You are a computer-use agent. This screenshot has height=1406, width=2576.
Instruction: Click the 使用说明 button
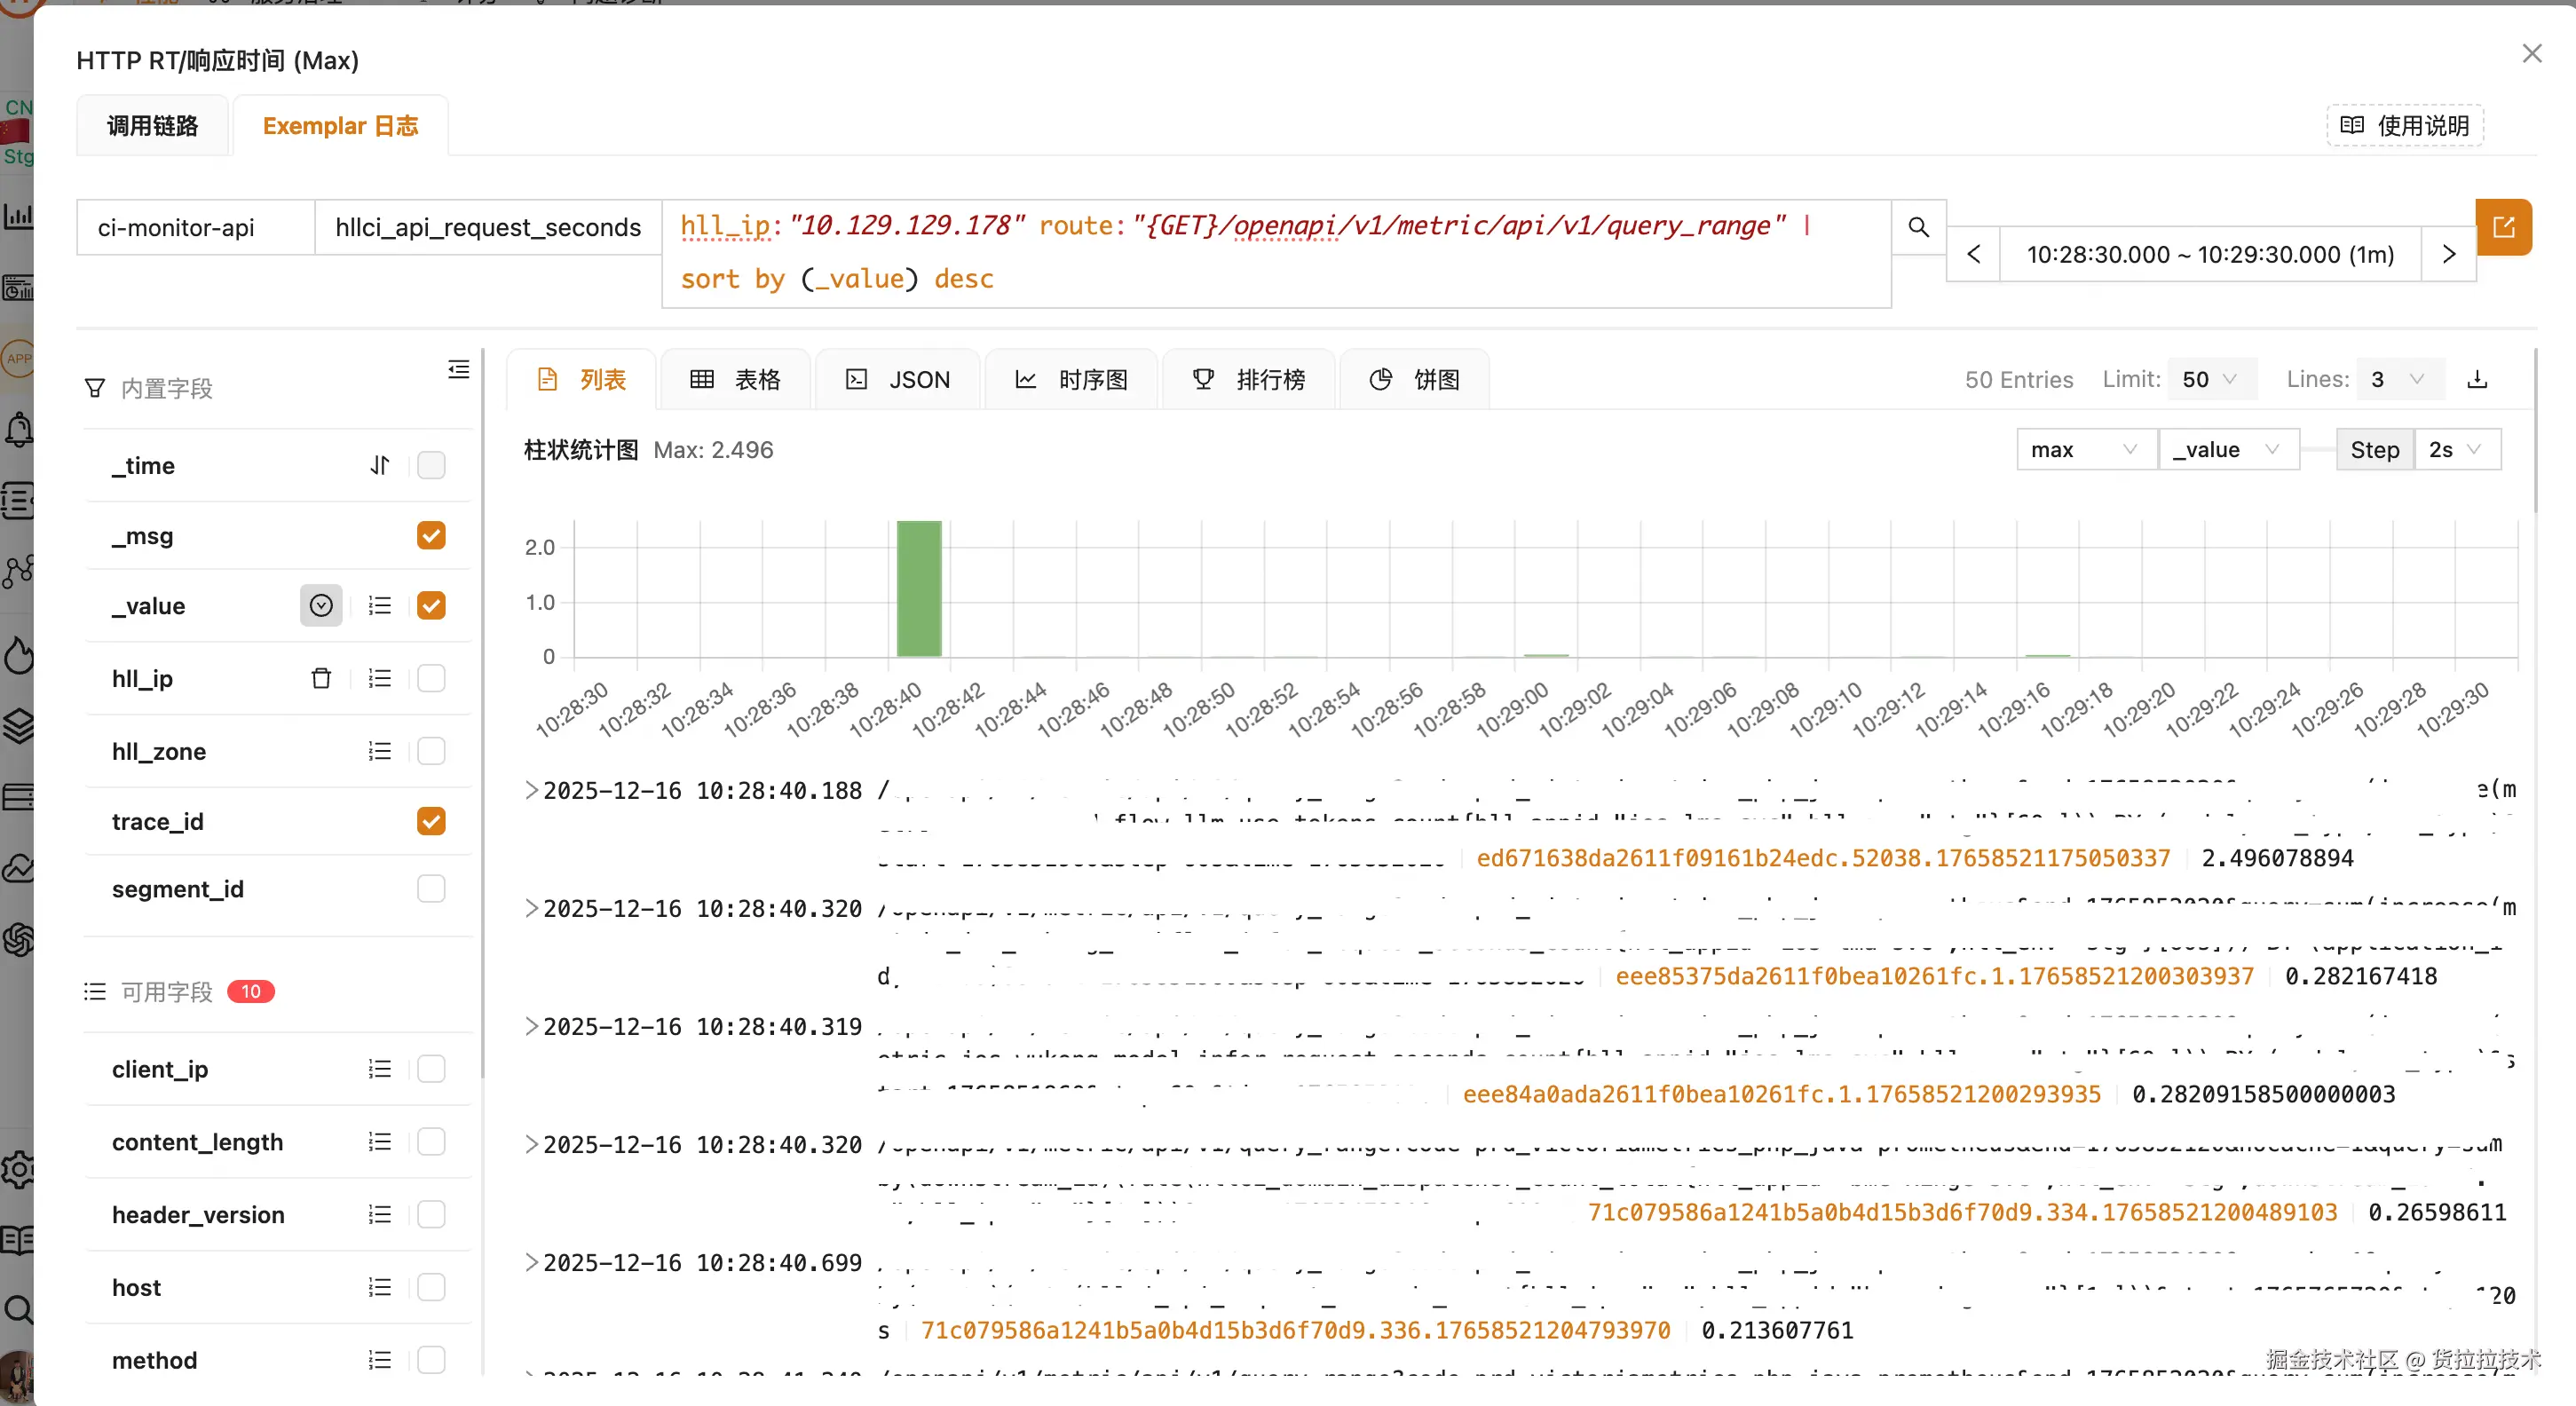point(2404,126)
